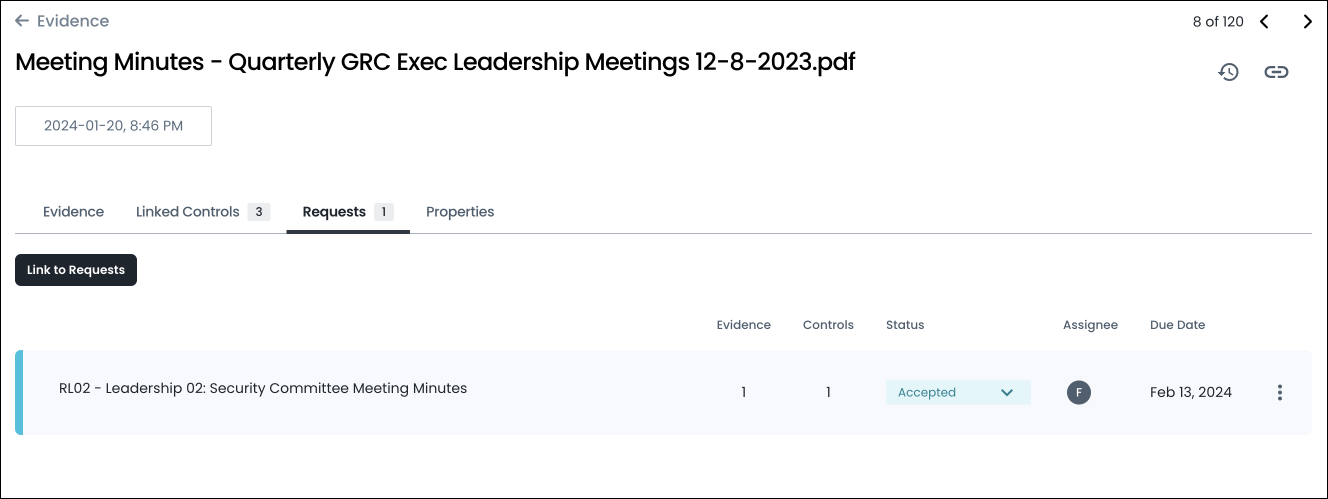This screenshot has height=499, width=1328.
Task: Switch to the Evidence tab
Action: click(73, 212)
